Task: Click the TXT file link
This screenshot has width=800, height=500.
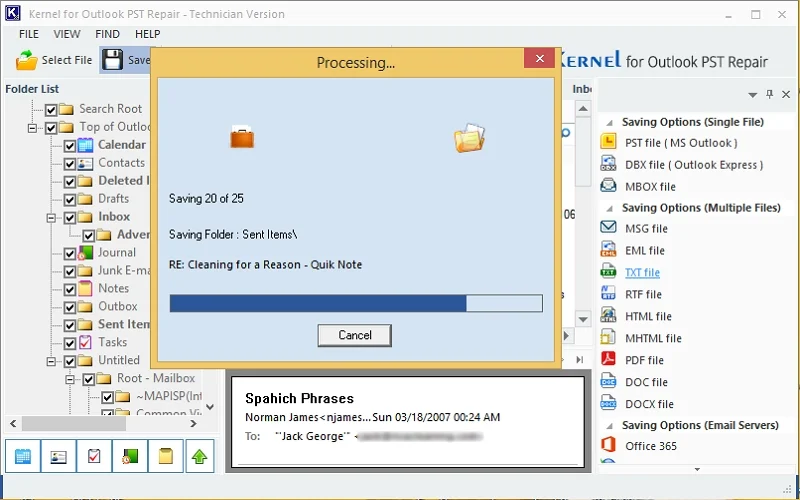Action: [642, 272]
